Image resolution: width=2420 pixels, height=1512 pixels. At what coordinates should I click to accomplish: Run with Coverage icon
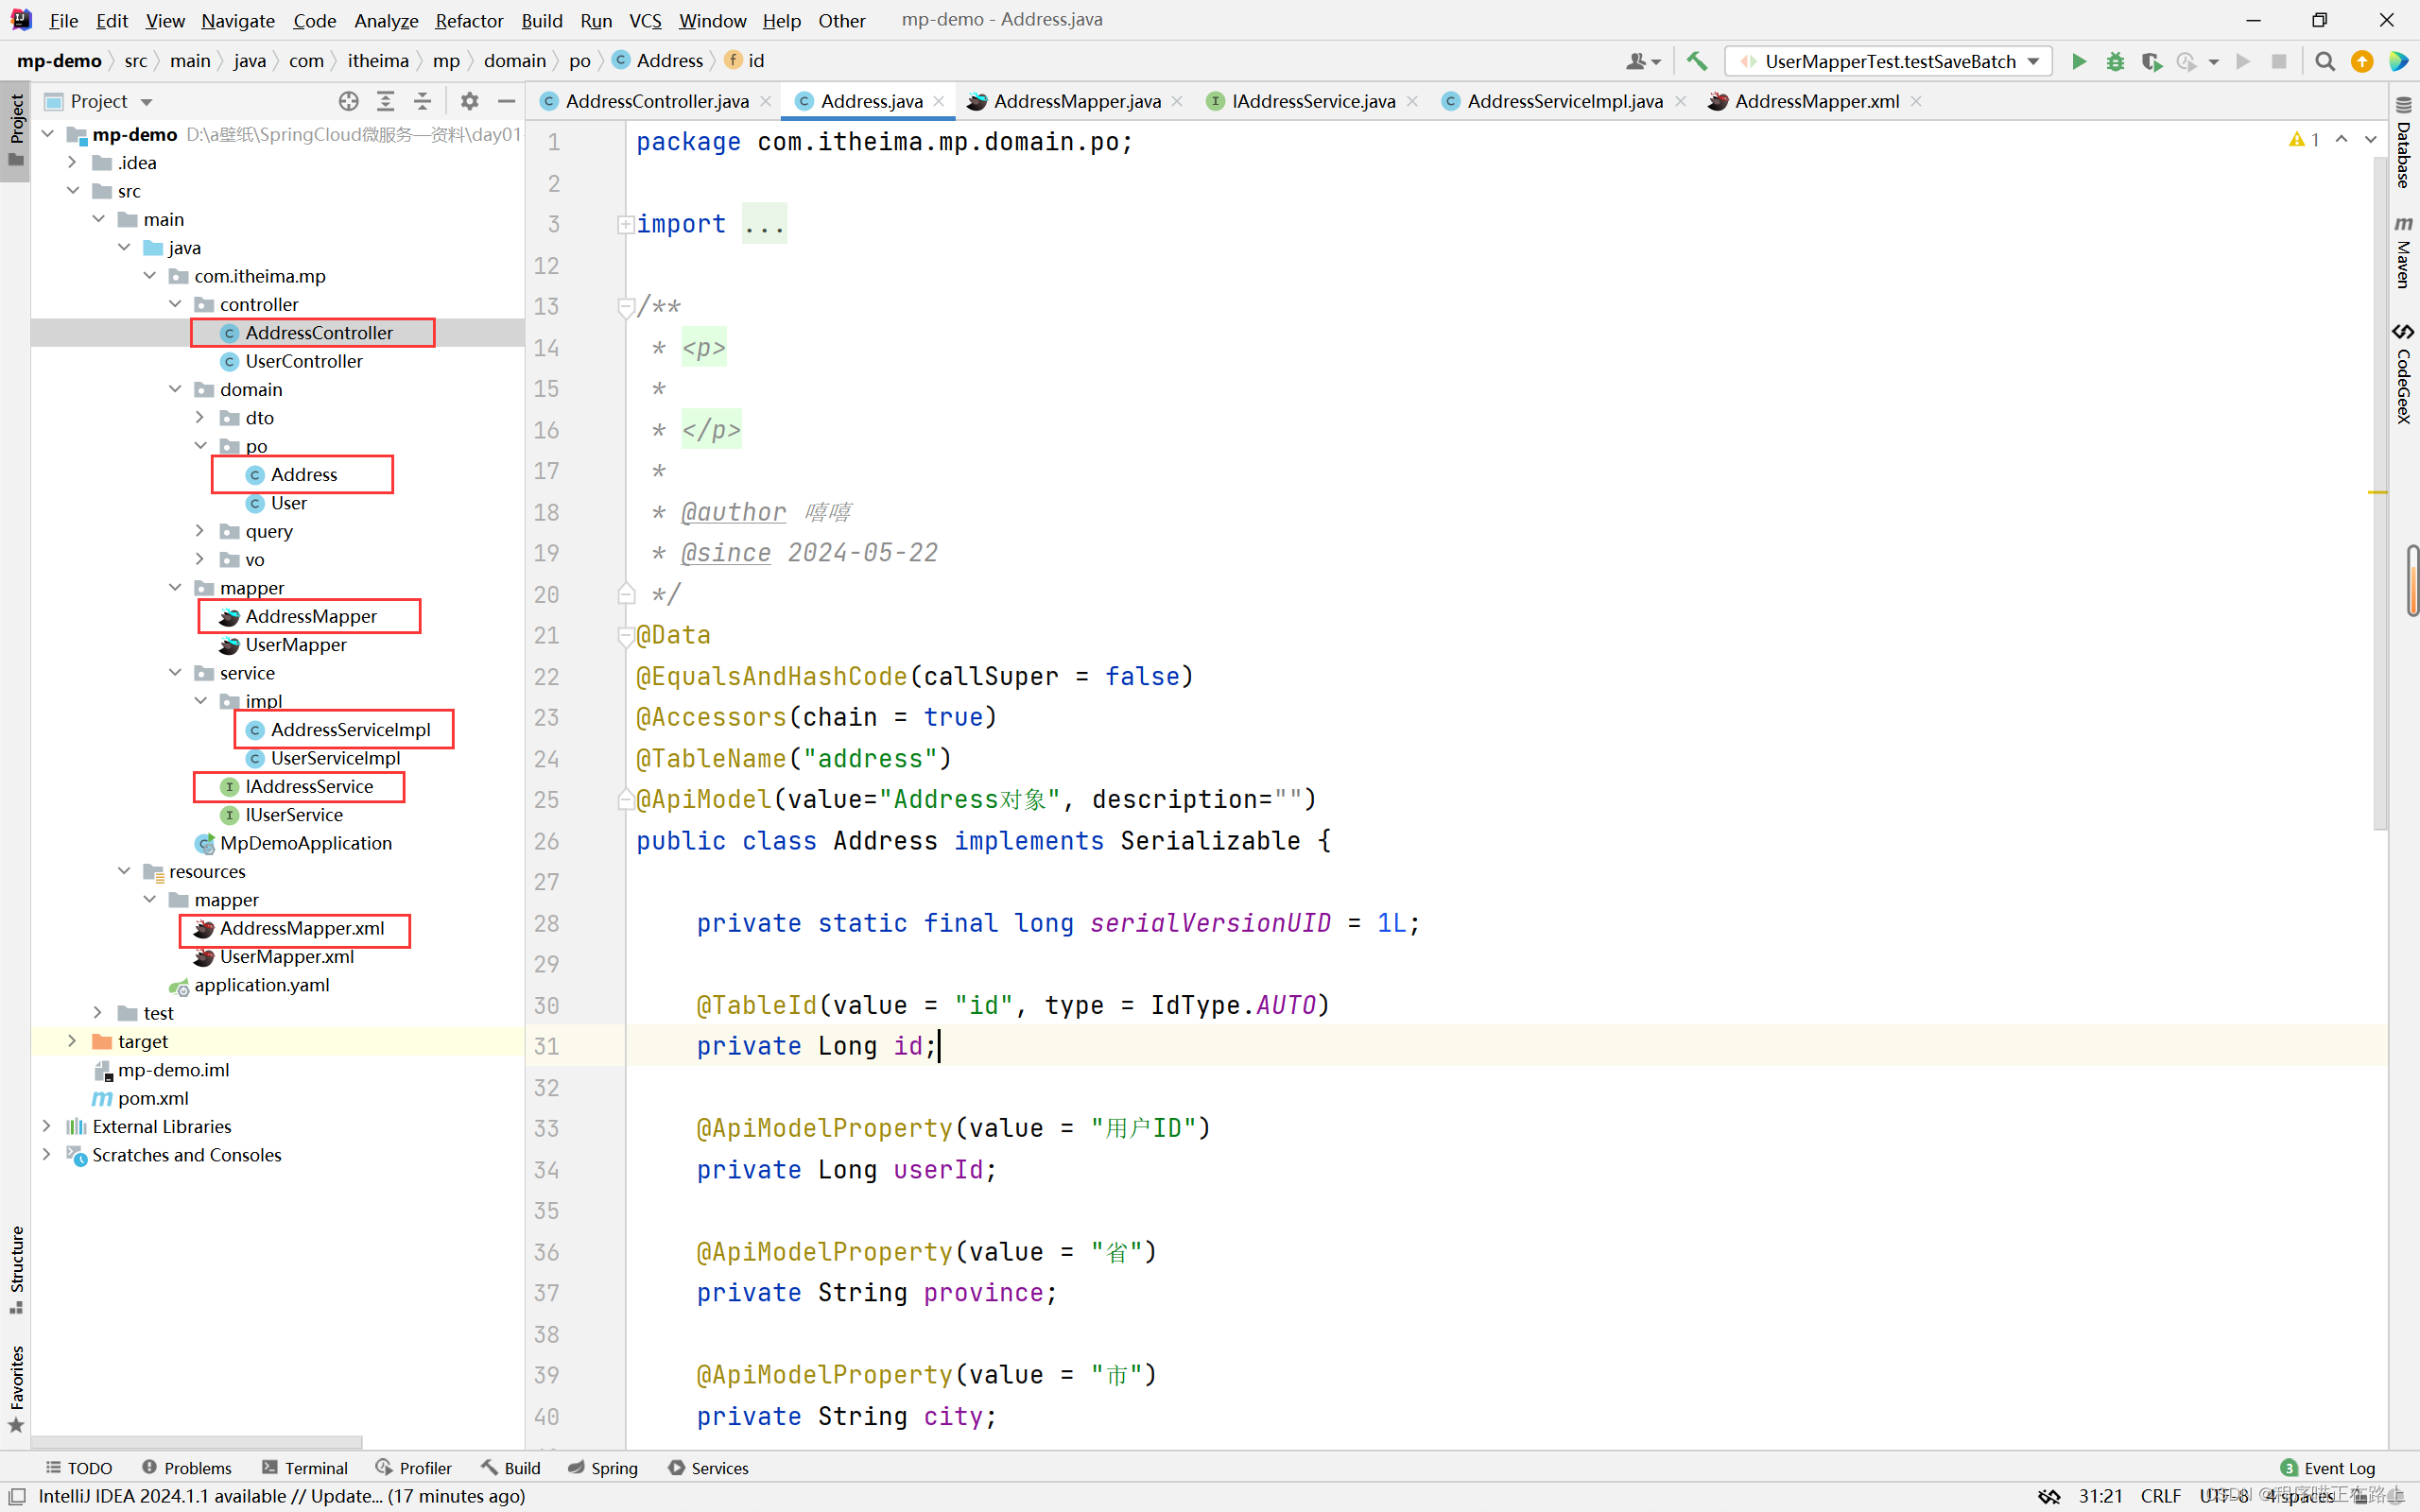[2151, 62]
